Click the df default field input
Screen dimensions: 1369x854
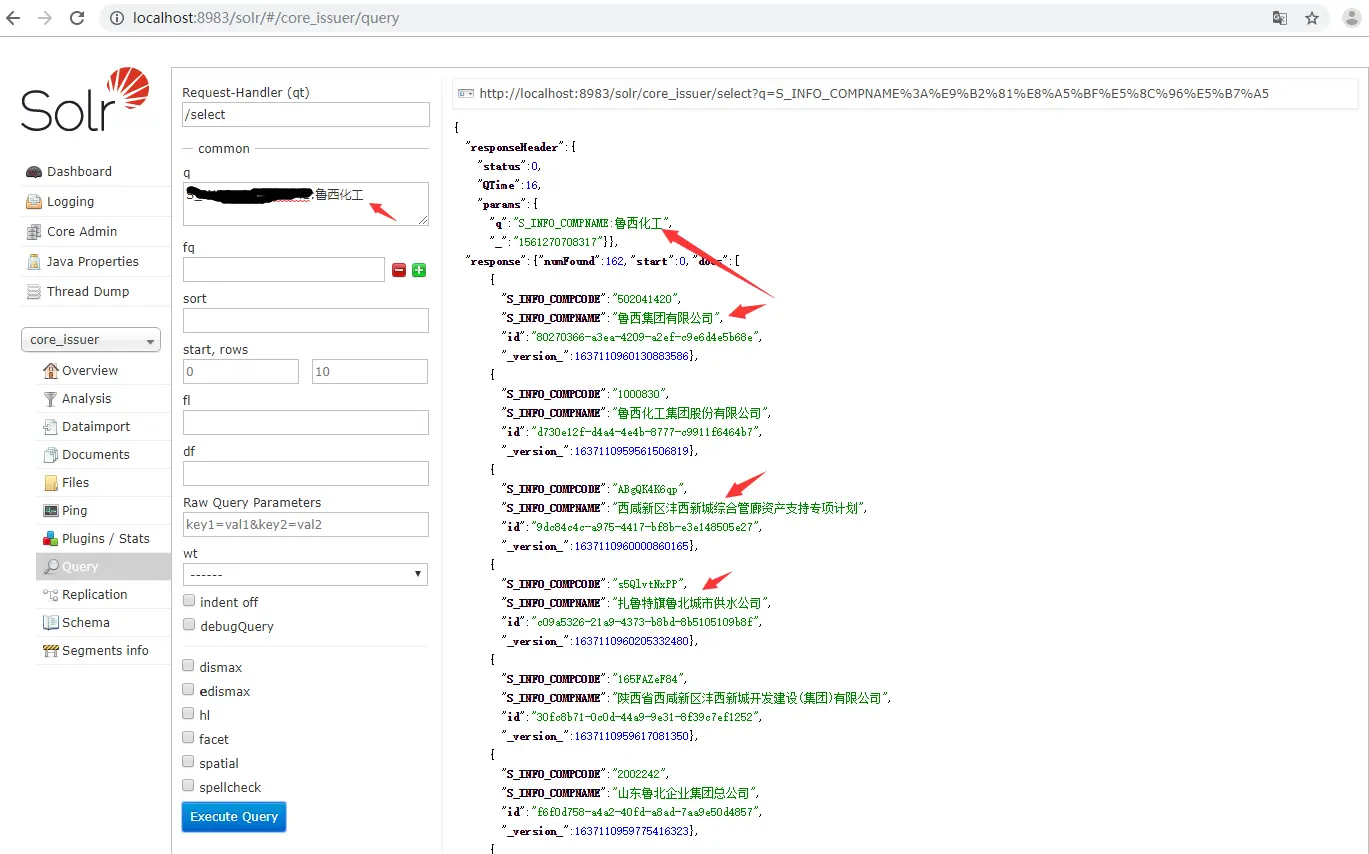click(x=305, y=474)
